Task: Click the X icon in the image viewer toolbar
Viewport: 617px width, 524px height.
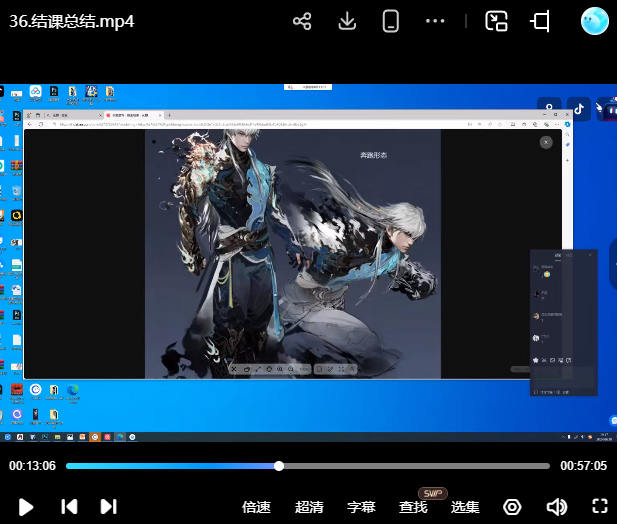Action: (x=234, y=369)
